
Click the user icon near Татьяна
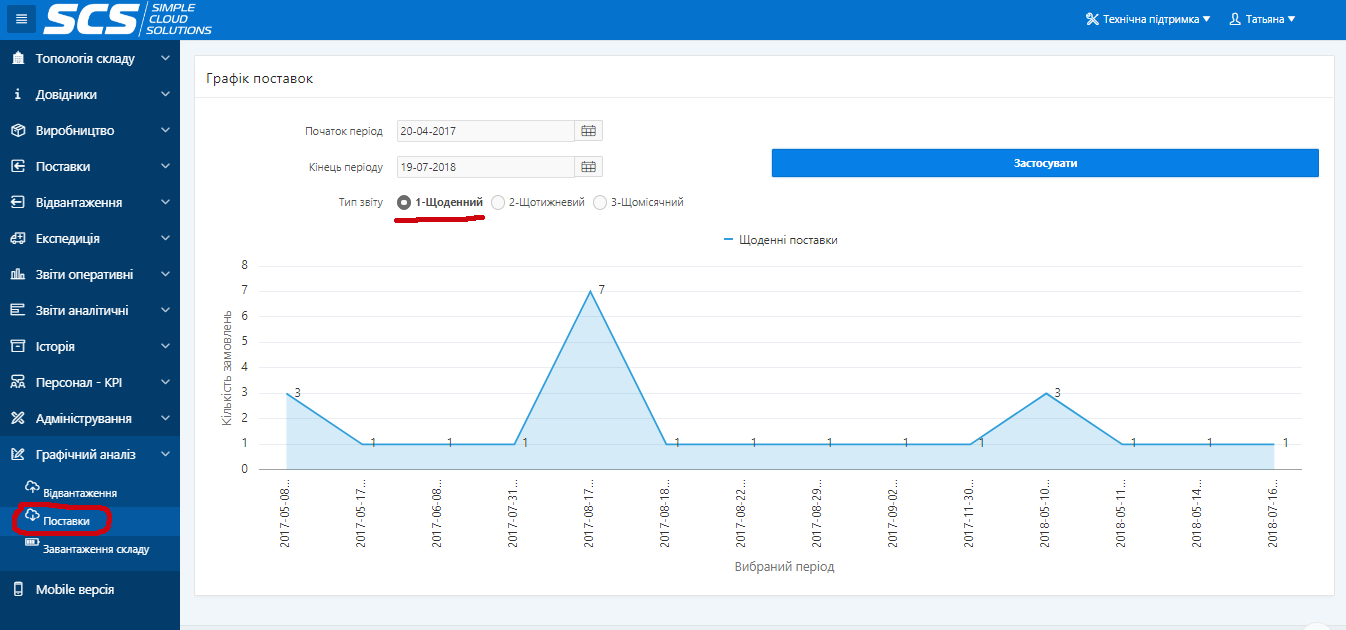1235,19
